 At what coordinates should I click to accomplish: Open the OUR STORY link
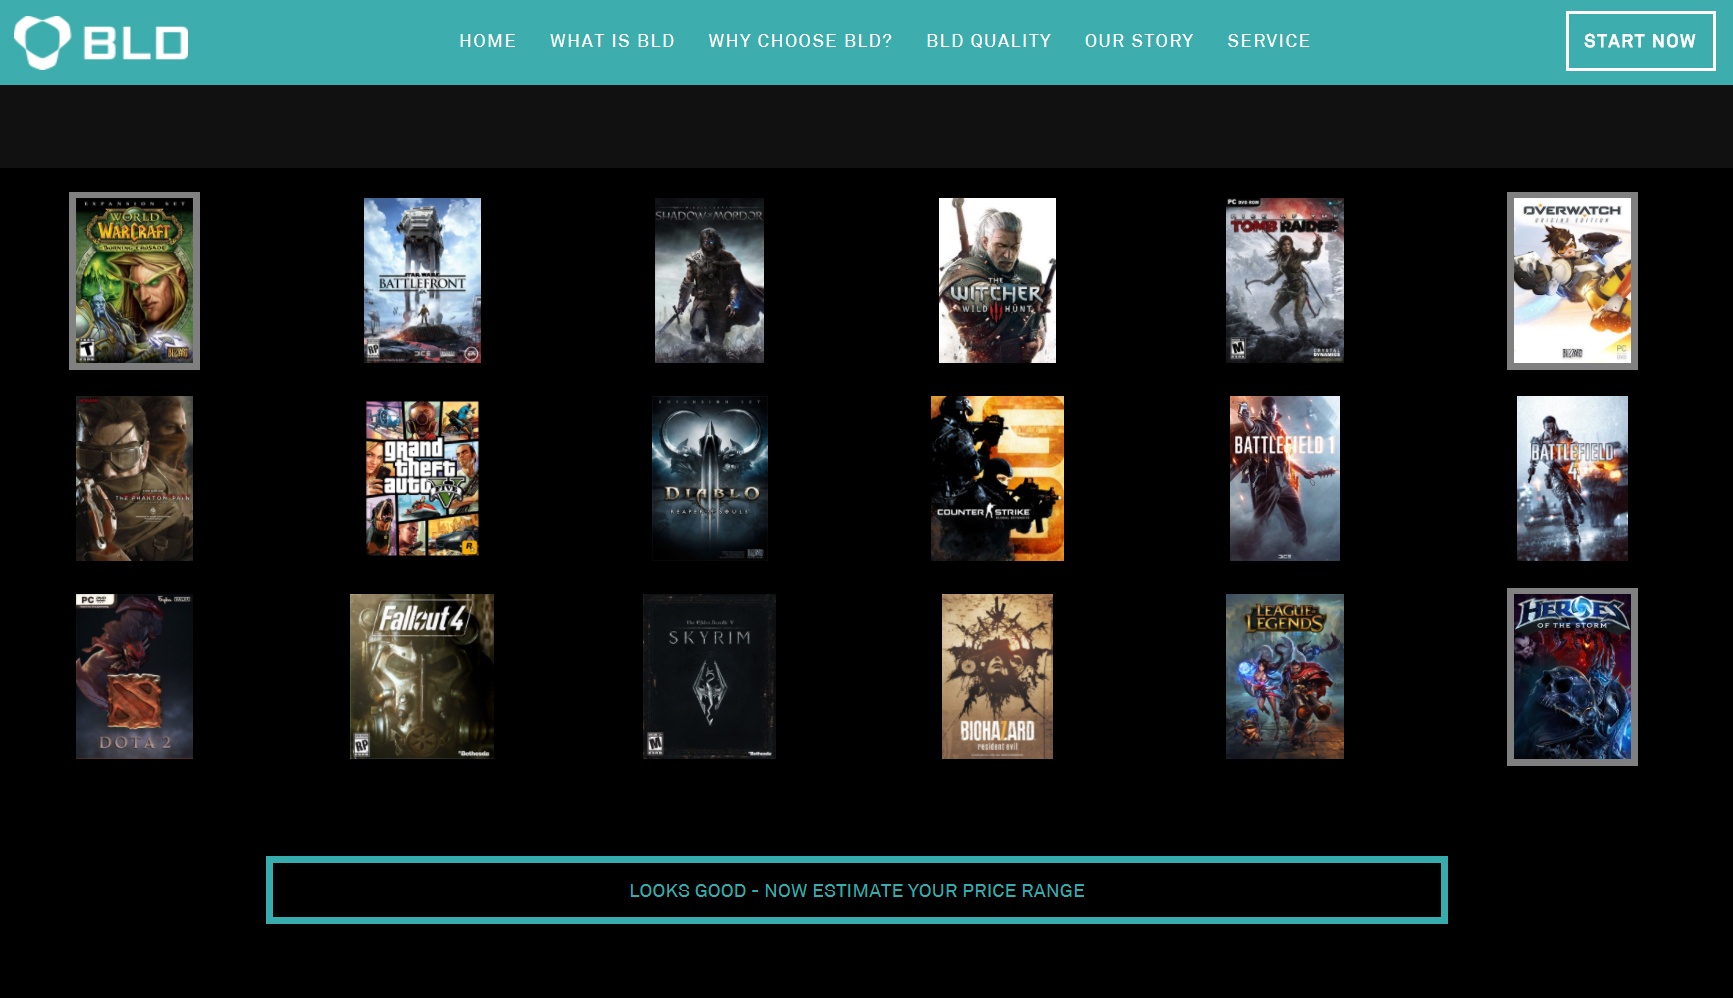coord(1139,41)
